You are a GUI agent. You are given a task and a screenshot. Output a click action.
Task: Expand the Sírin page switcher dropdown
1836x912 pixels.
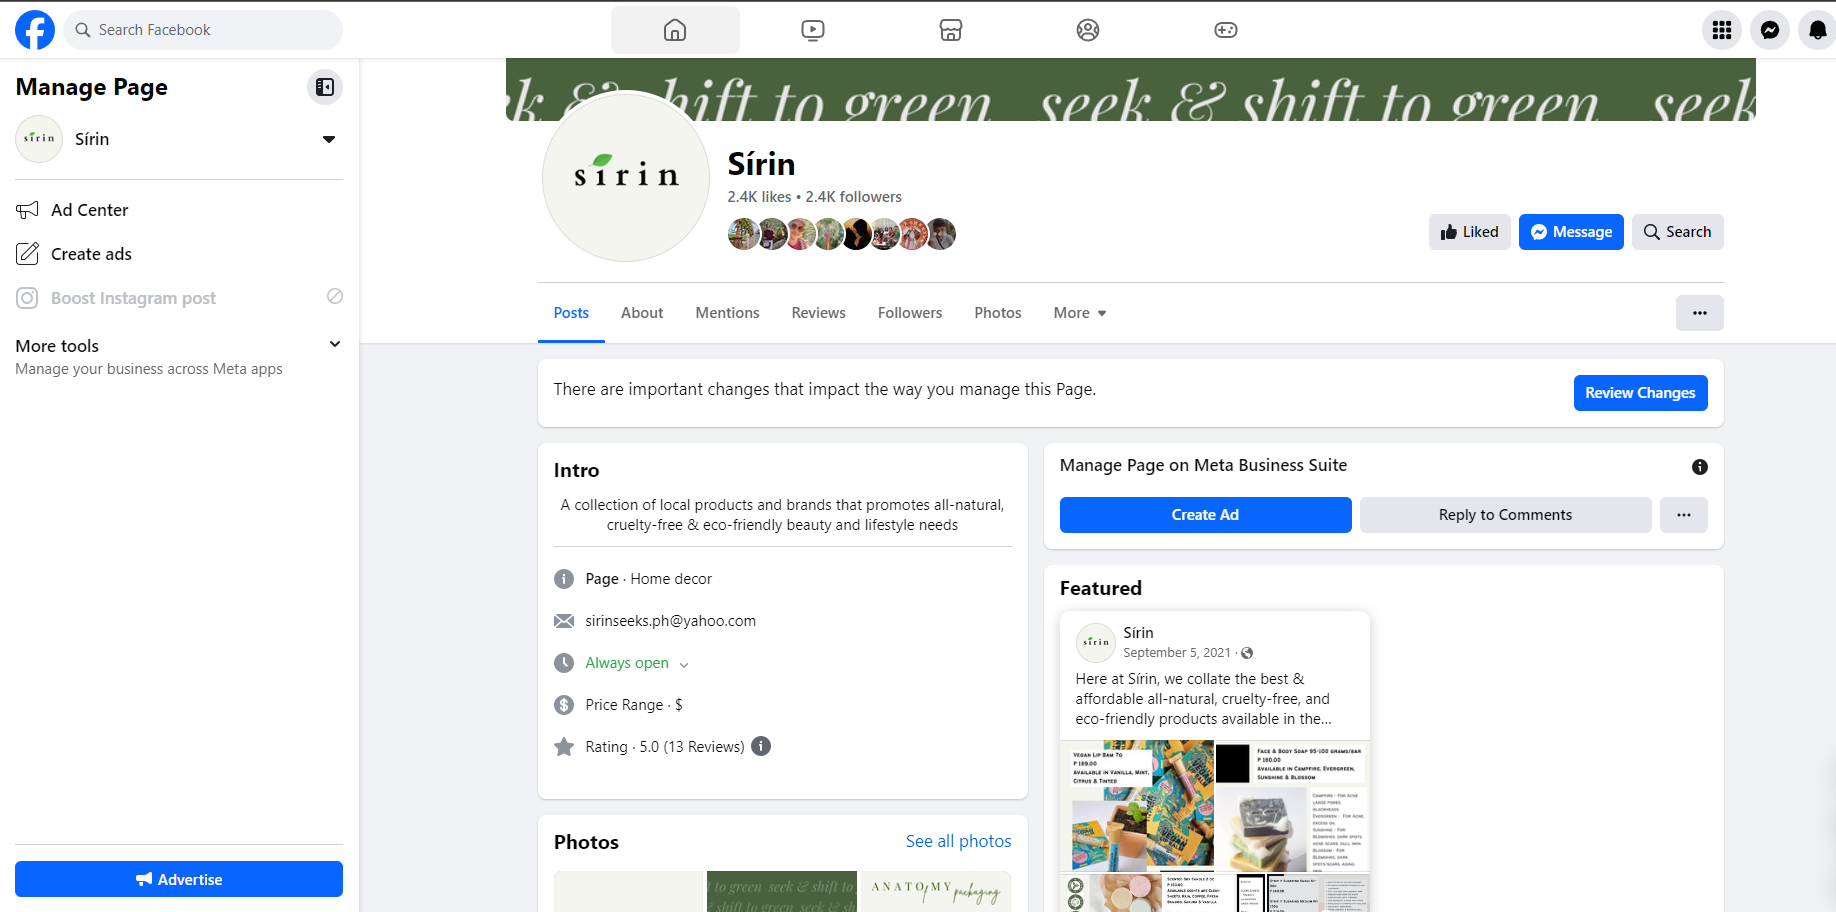[329, 139]
